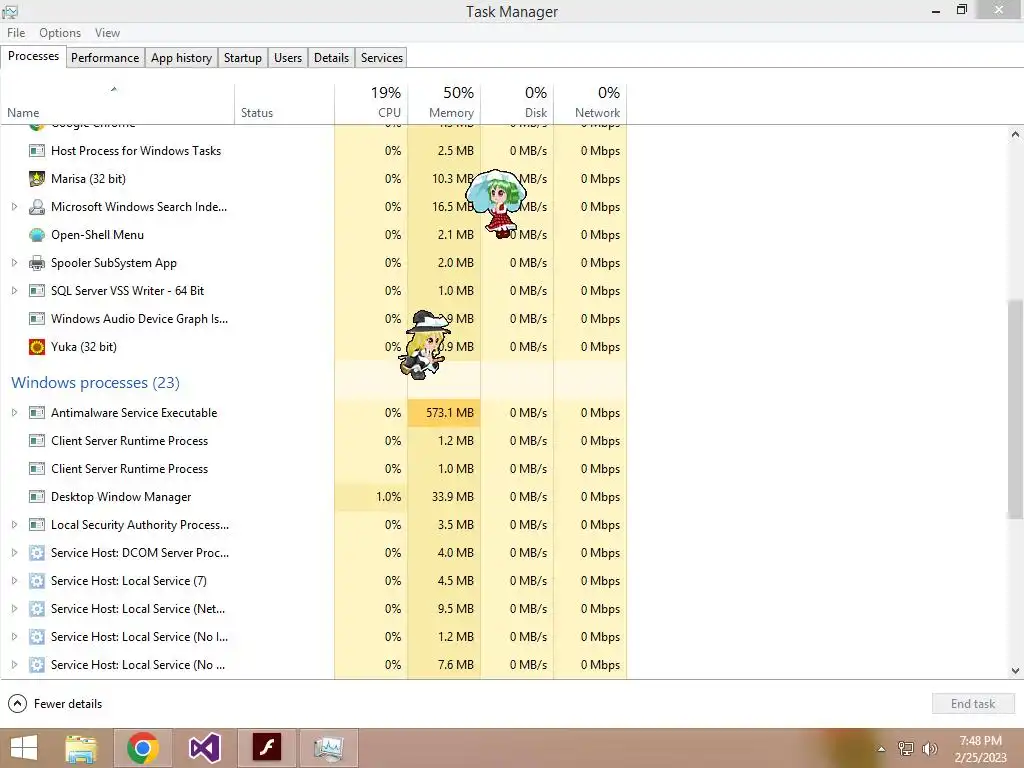1024x768 pixels.
Task: Select Service Host: Local Service (No I... row
Action: pyautogui.click(x=313, y=637)
